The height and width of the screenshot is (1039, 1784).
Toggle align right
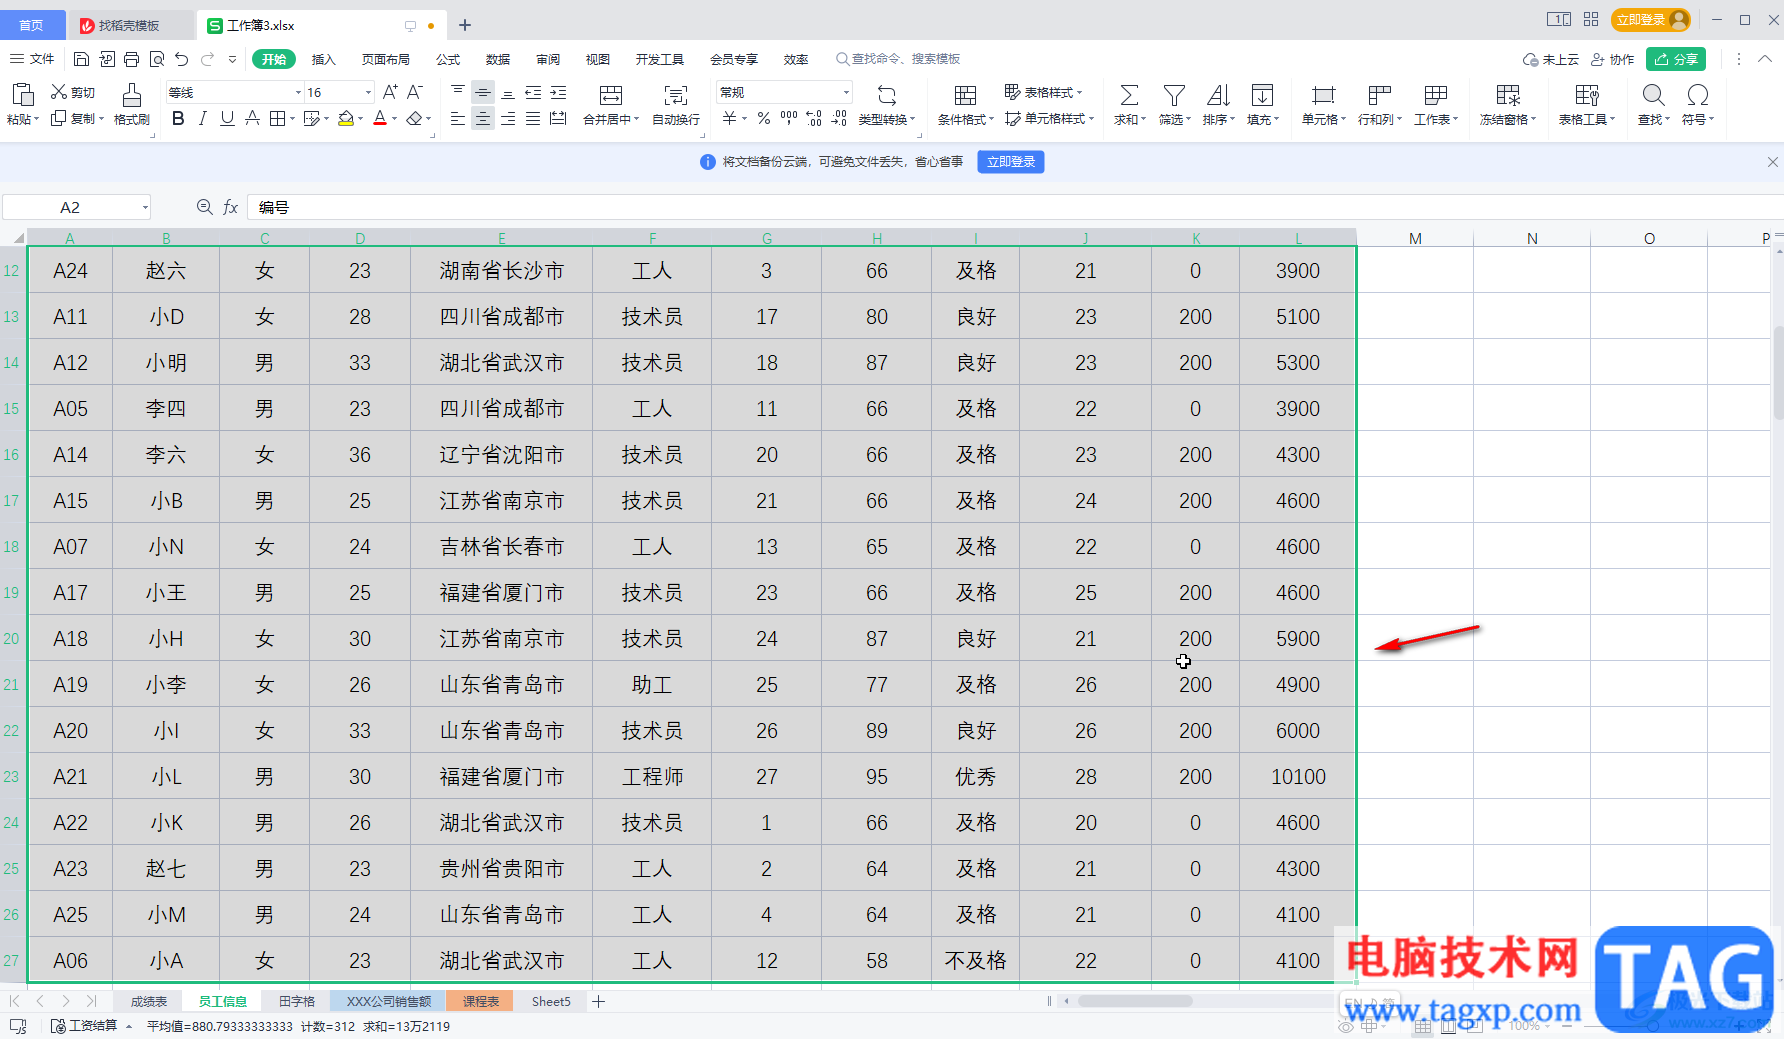[508, 119]
